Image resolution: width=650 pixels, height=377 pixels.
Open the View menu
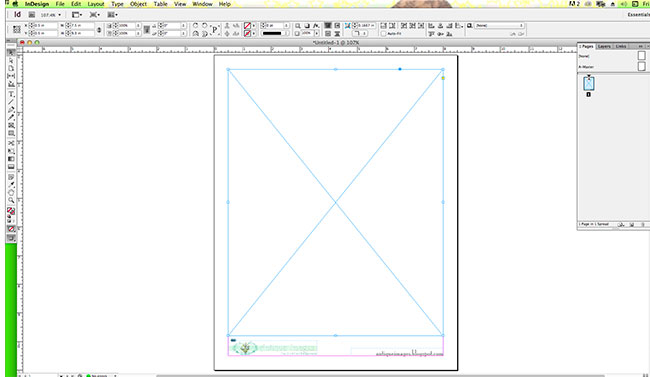click(x=180, y=4)
